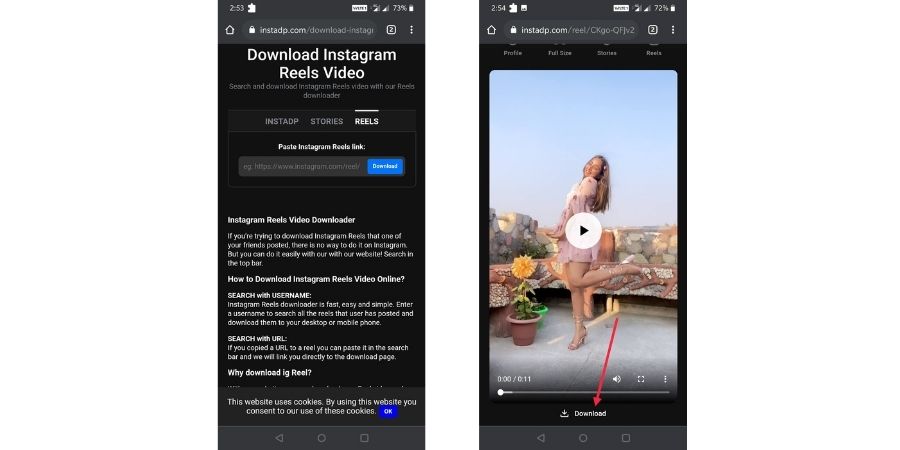The image size is (900, 450).
Task: Enter fullscreen on the reel video
Action: [641, 379]
